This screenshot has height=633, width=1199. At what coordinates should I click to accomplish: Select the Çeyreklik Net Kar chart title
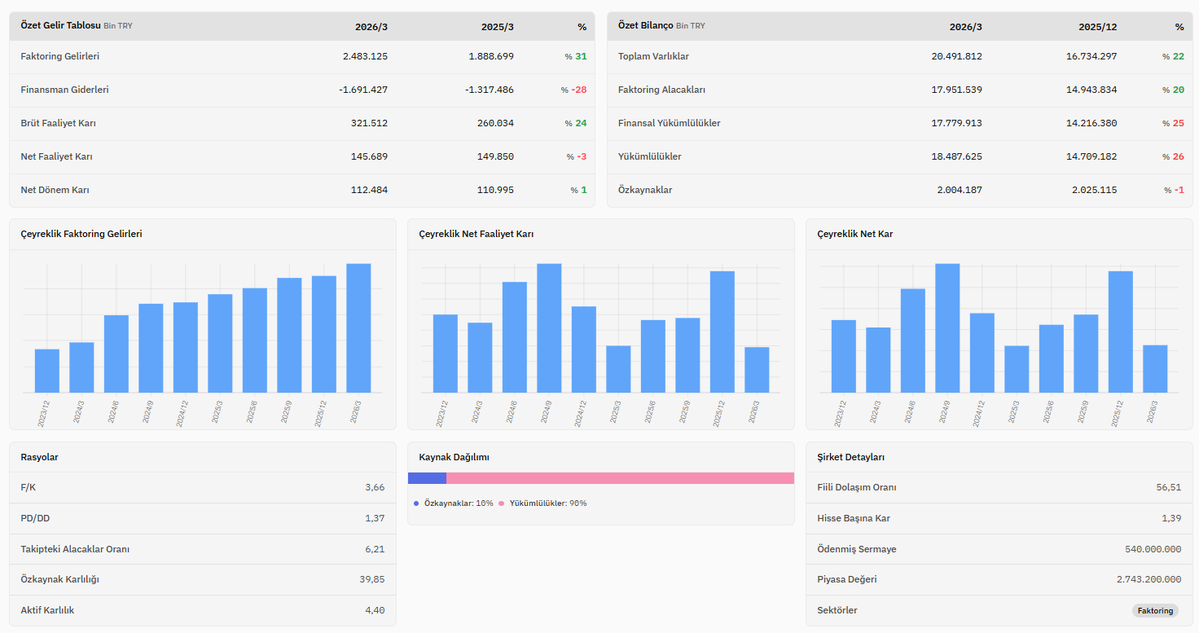point(855,234)
